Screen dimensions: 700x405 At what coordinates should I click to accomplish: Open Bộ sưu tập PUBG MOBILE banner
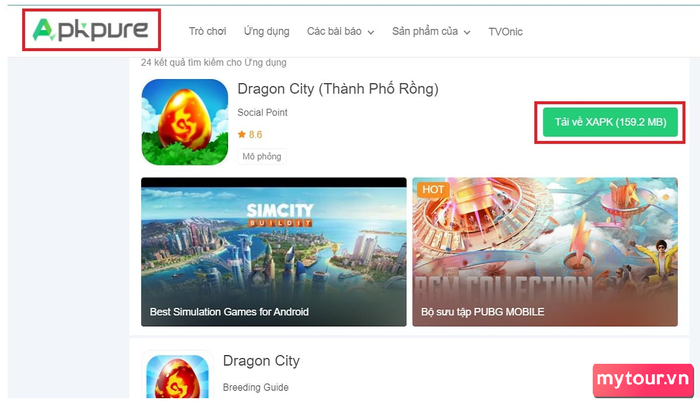545,252
